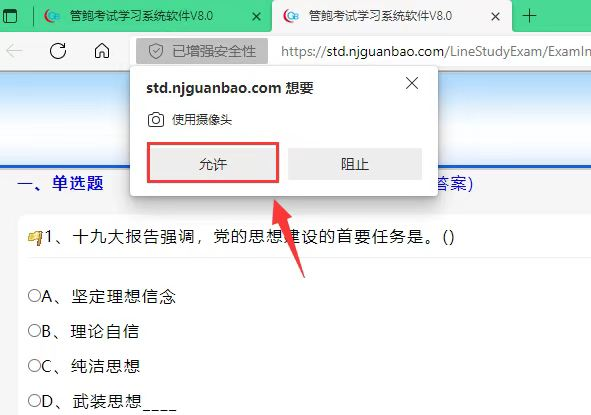The width and height of the screenshot is (591, 415).
Task: Close the first 管鲍考试学习系统 tab
Action: click(256, 16)
